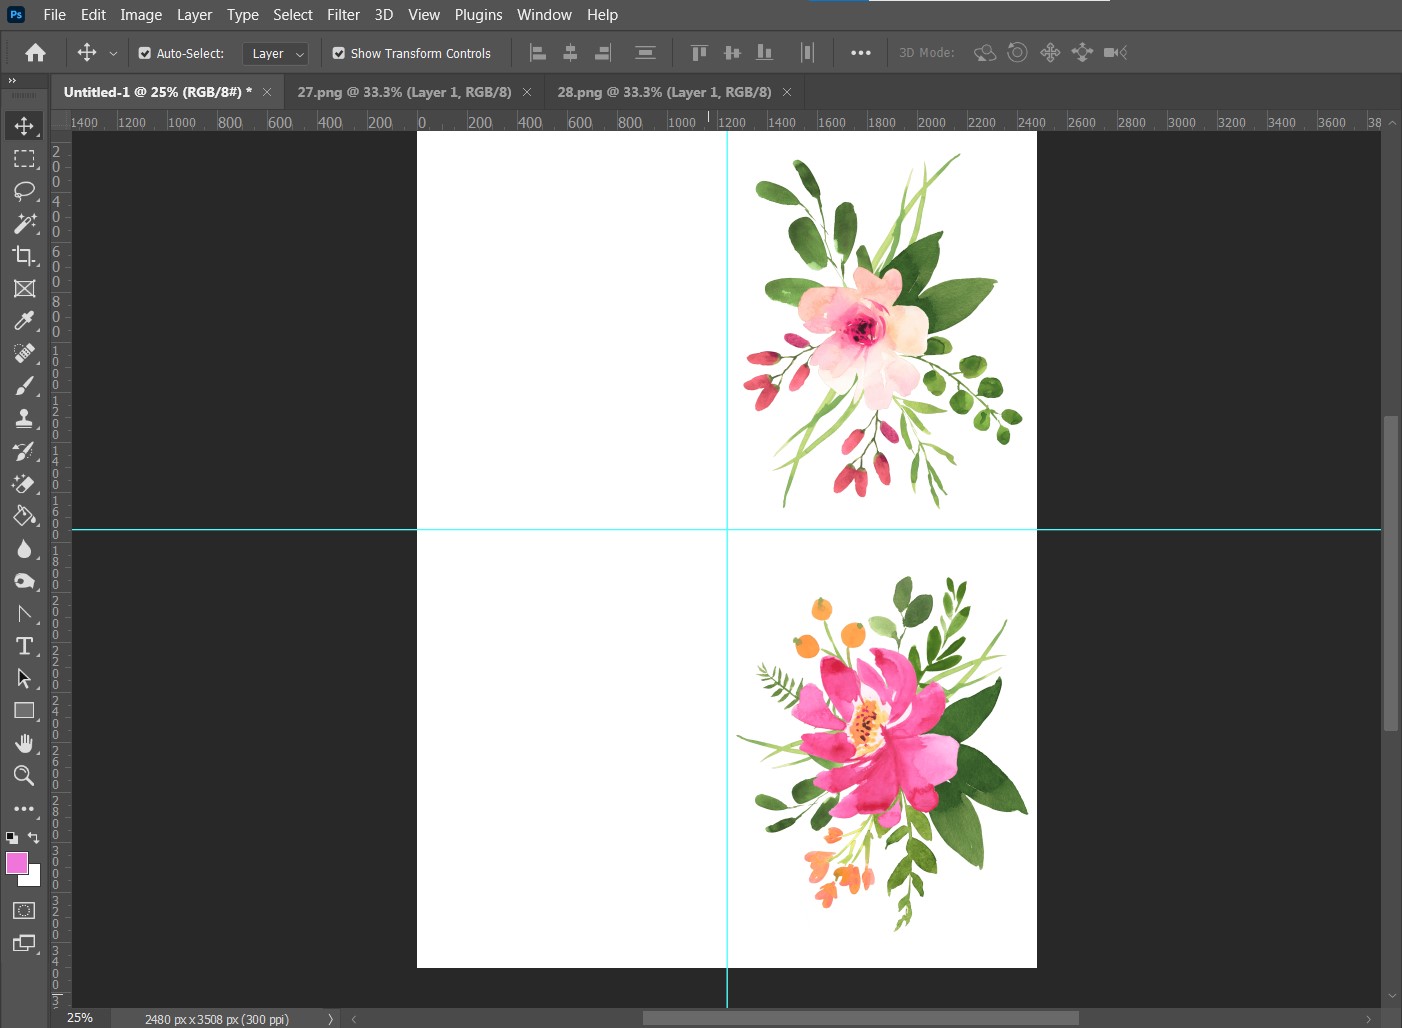The height and width of the screenshot is (1028, 1402).
Task: Click the options bar ellipsis button
Action: pos(860,52)
